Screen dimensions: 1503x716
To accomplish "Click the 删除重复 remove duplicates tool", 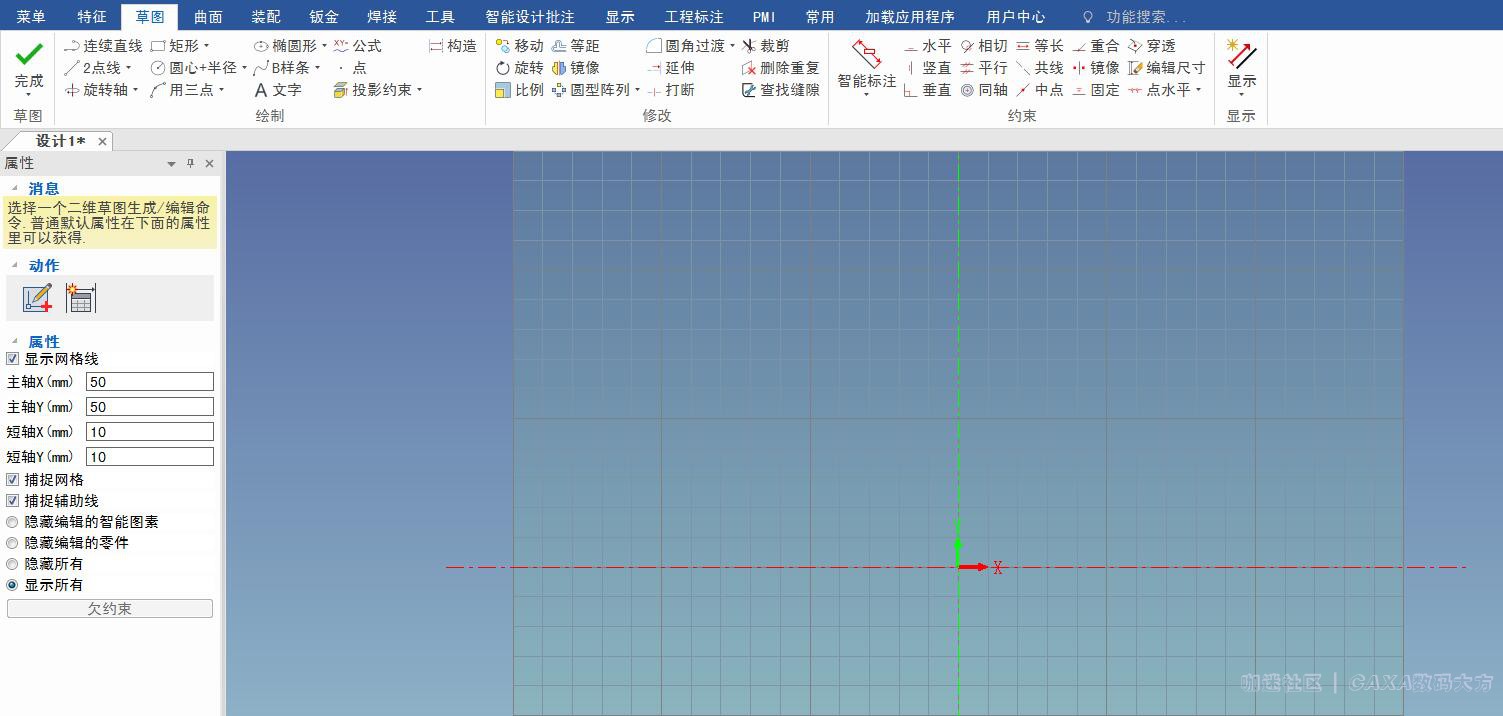I will coord(780,68).
